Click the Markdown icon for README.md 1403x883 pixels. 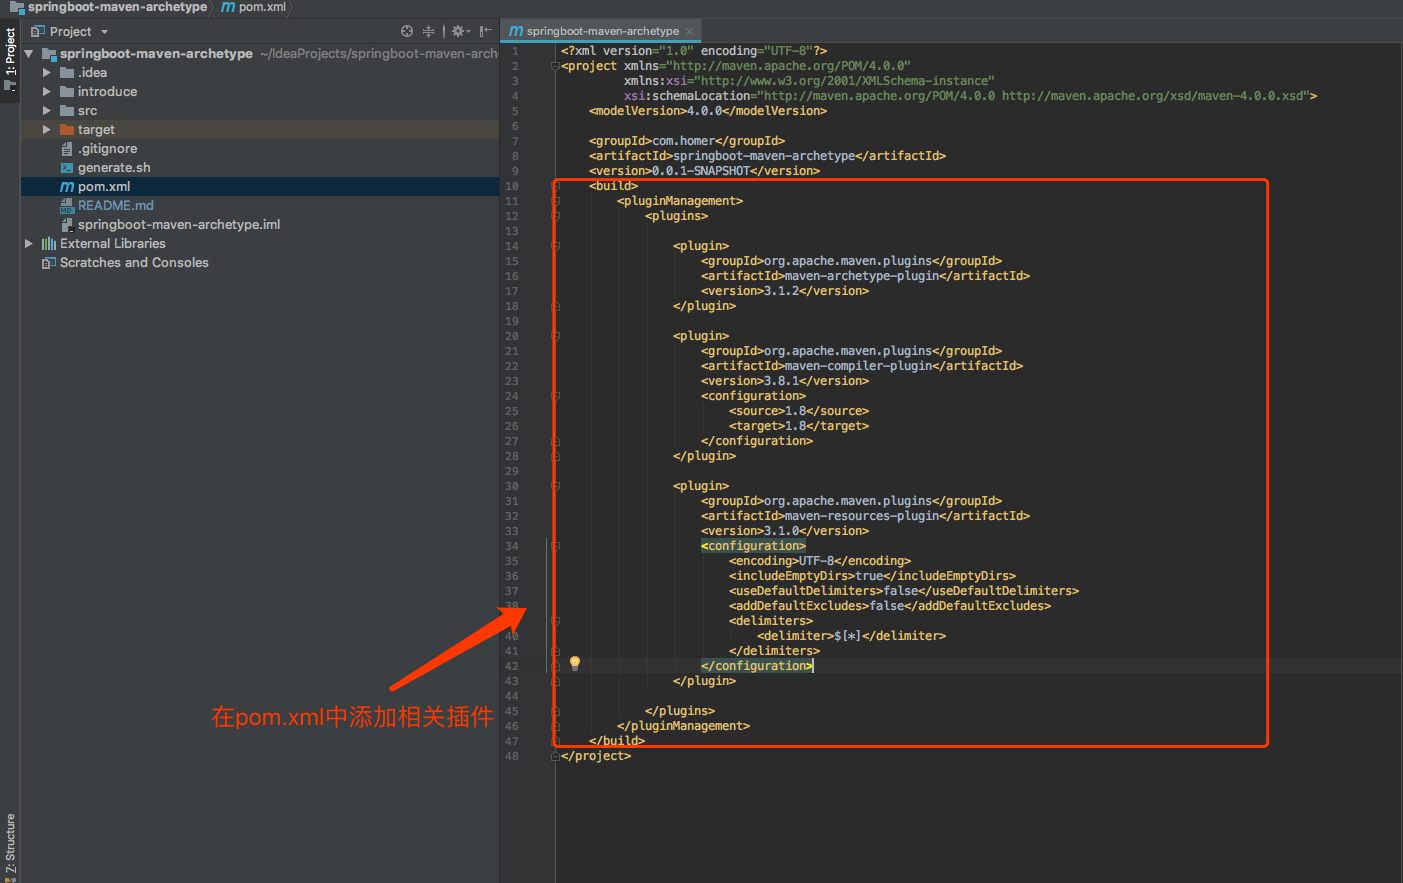pyautogui.click(x=67, y=206)
